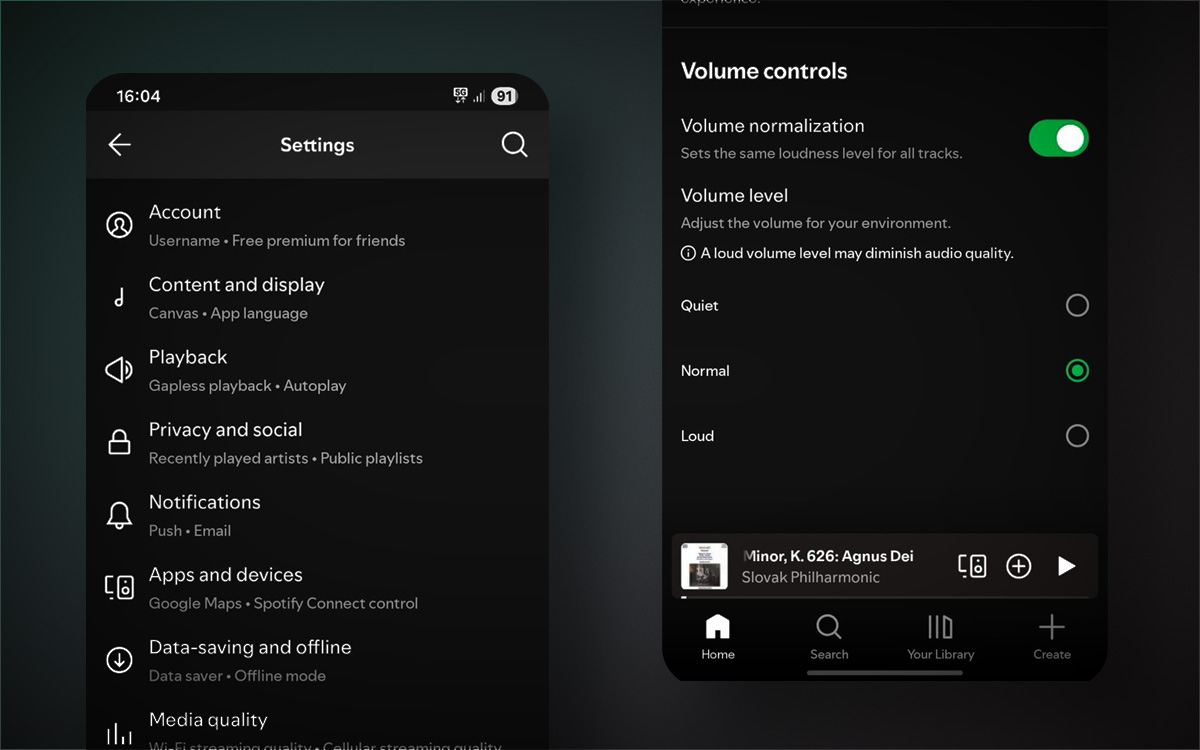
Task: Click the Notifications bell icon
Action: pyautogui.click(x=119, y=515)
